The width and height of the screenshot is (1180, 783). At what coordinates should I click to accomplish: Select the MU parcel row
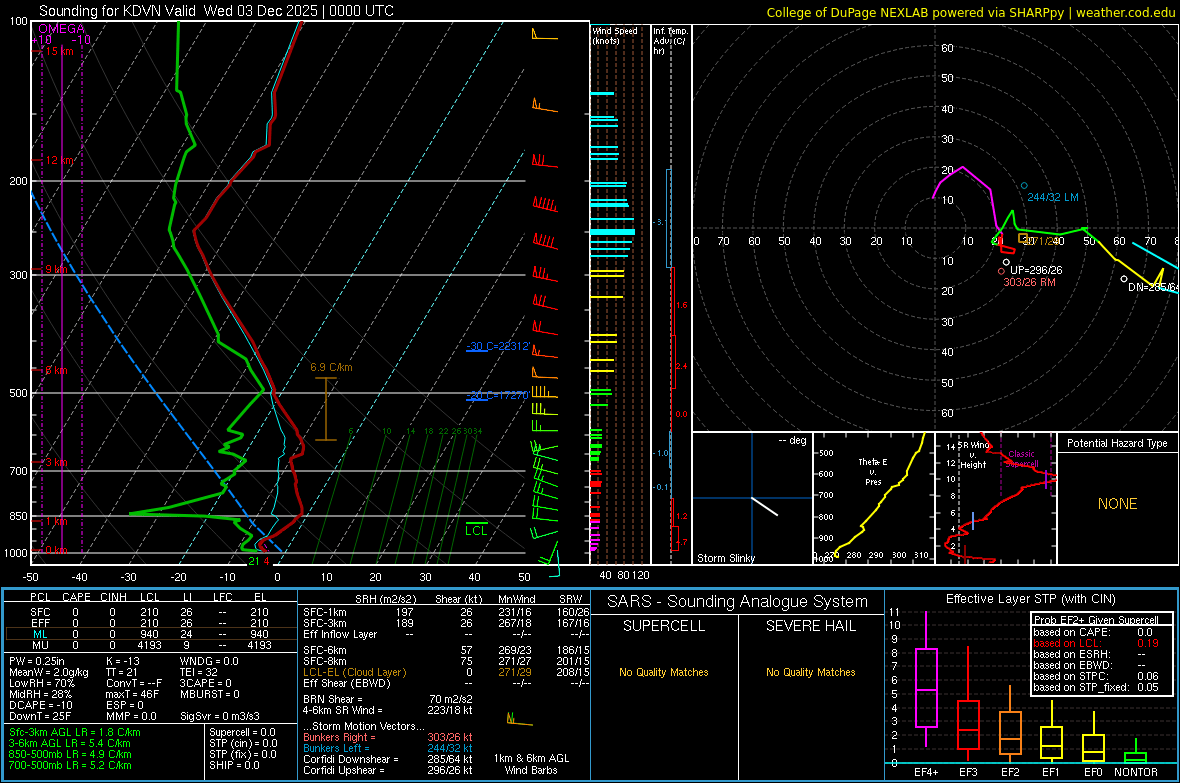tap(149, 645)
